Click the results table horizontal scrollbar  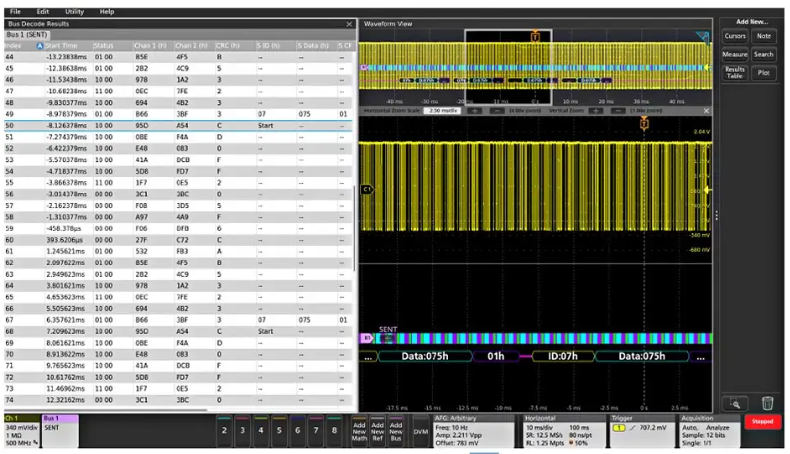point(106,410)
